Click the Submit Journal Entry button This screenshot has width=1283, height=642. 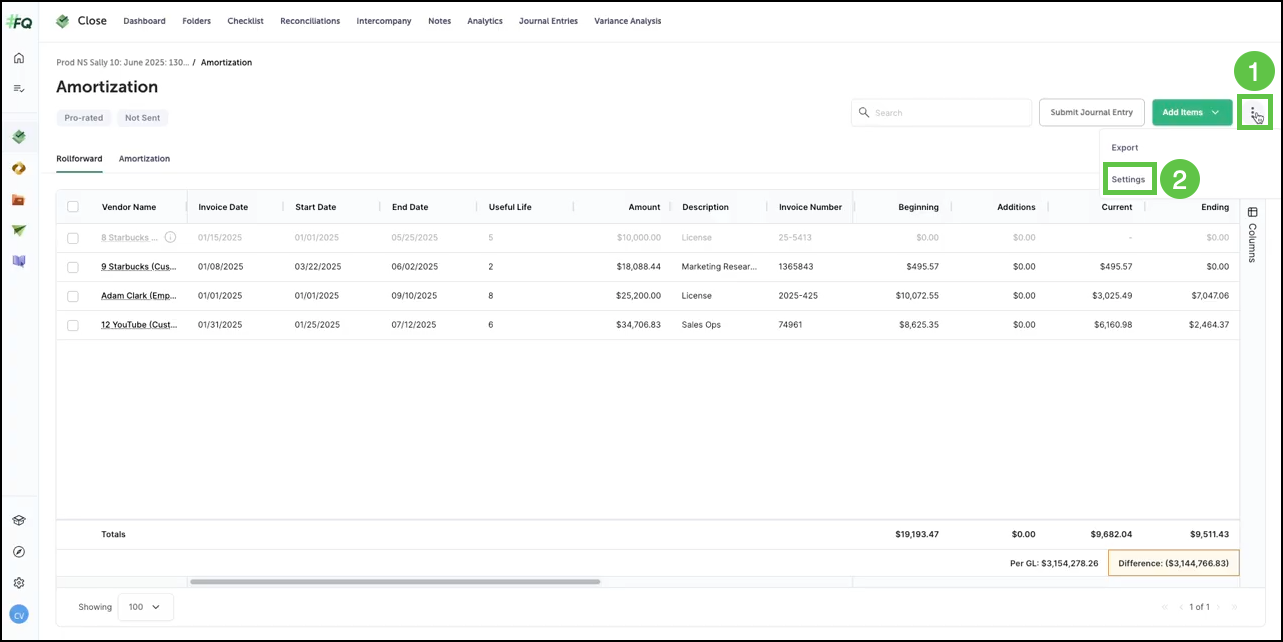(1091, 113)
